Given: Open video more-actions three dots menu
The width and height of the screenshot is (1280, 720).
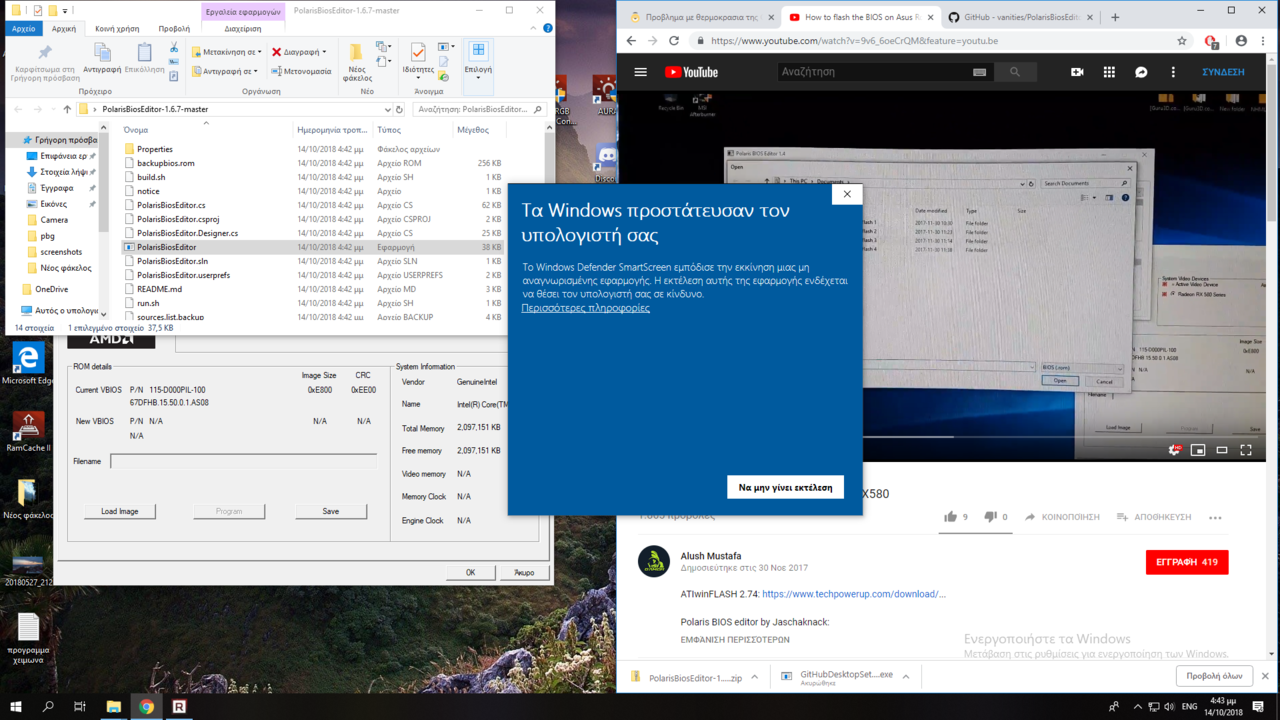Looking at the screenshot, I should tap(1215, 517).
